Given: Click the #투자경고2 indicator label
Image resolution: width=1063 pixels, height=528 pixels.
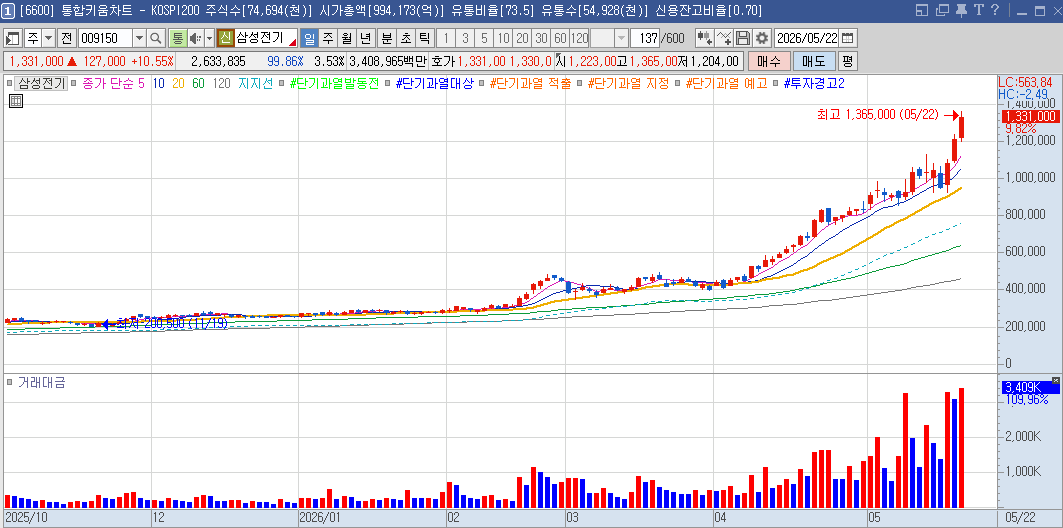Looking at the screenshot, I should pos(814,84).
